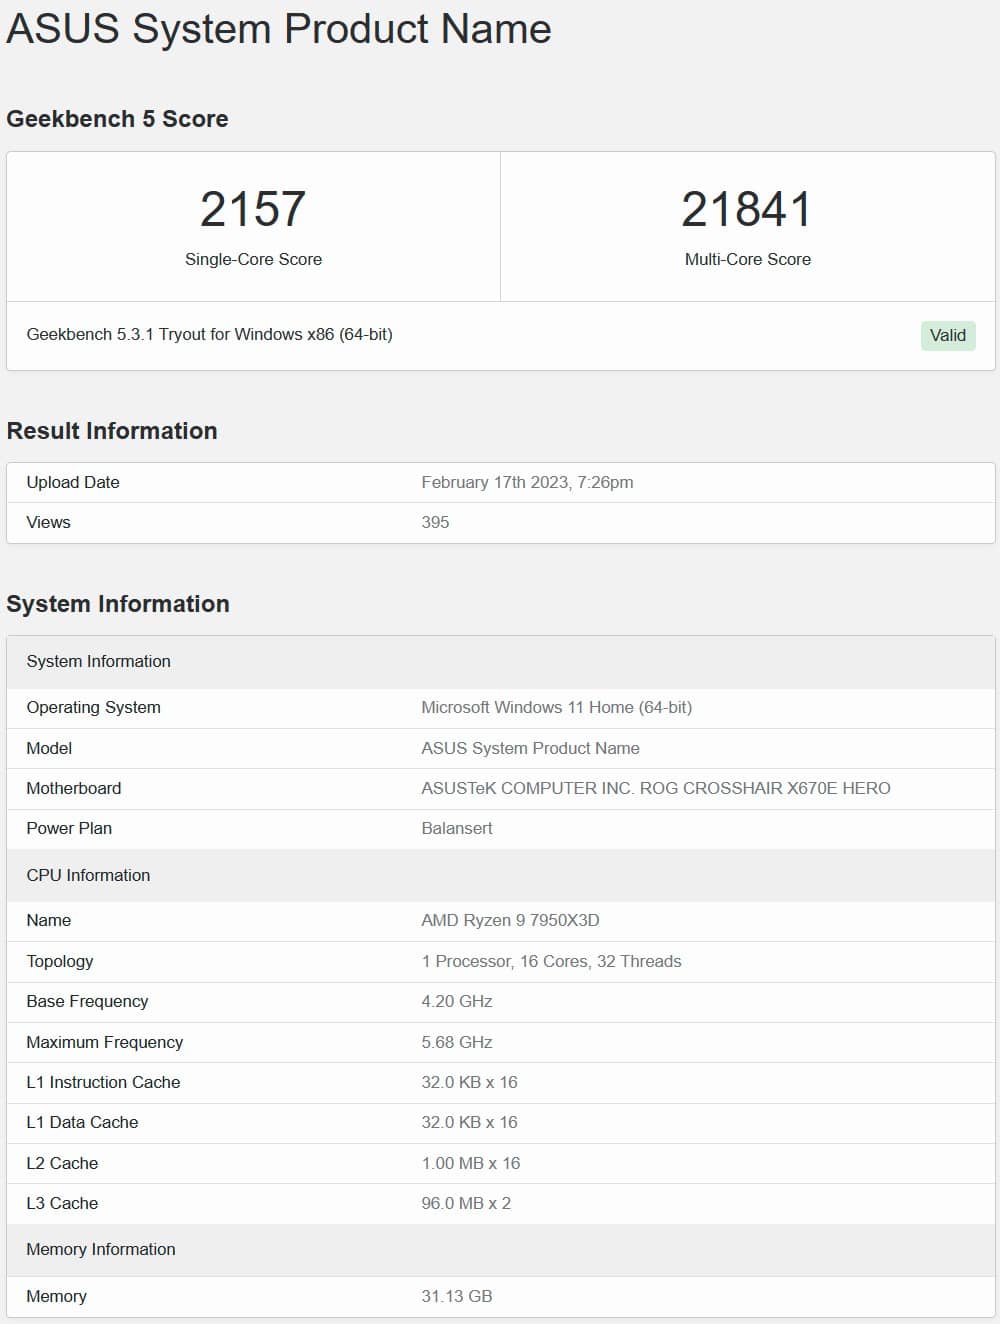Click the Geekbench 5 Score heading
Screen dimensions: 1000x1324
tap(117, 119)
